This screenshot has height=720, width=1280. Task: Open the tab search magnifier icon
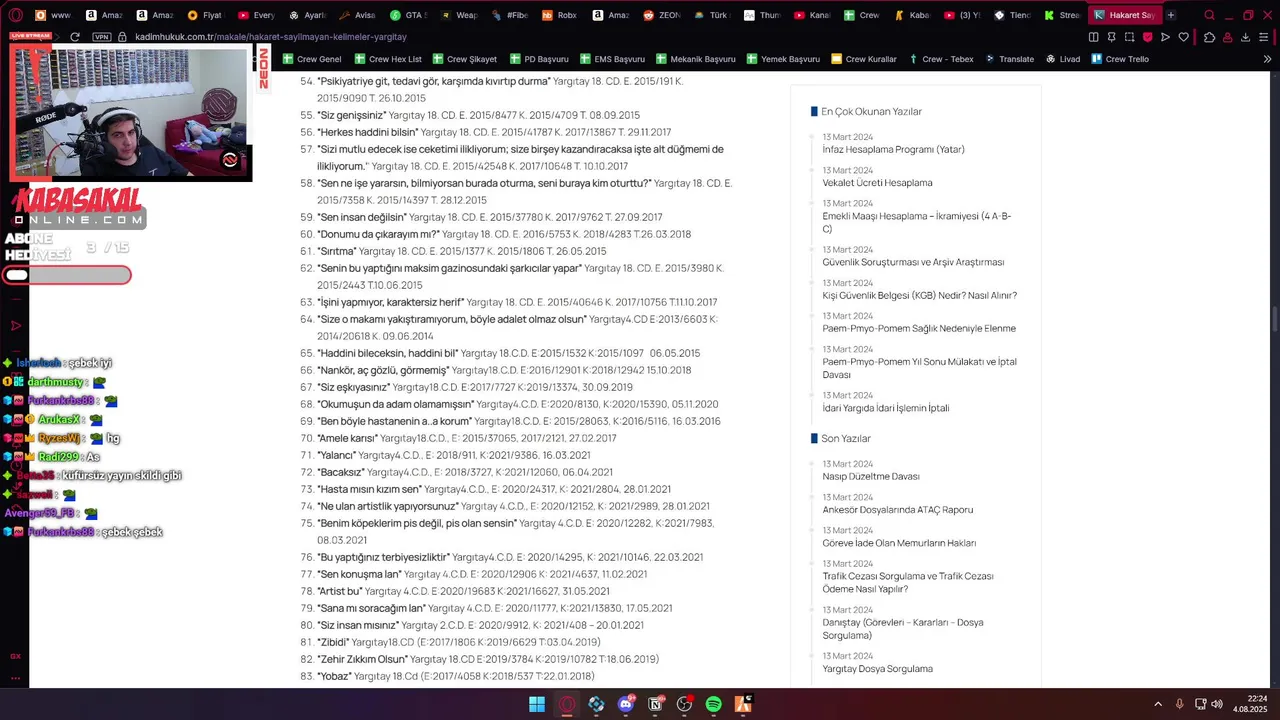coord(1209,15)
